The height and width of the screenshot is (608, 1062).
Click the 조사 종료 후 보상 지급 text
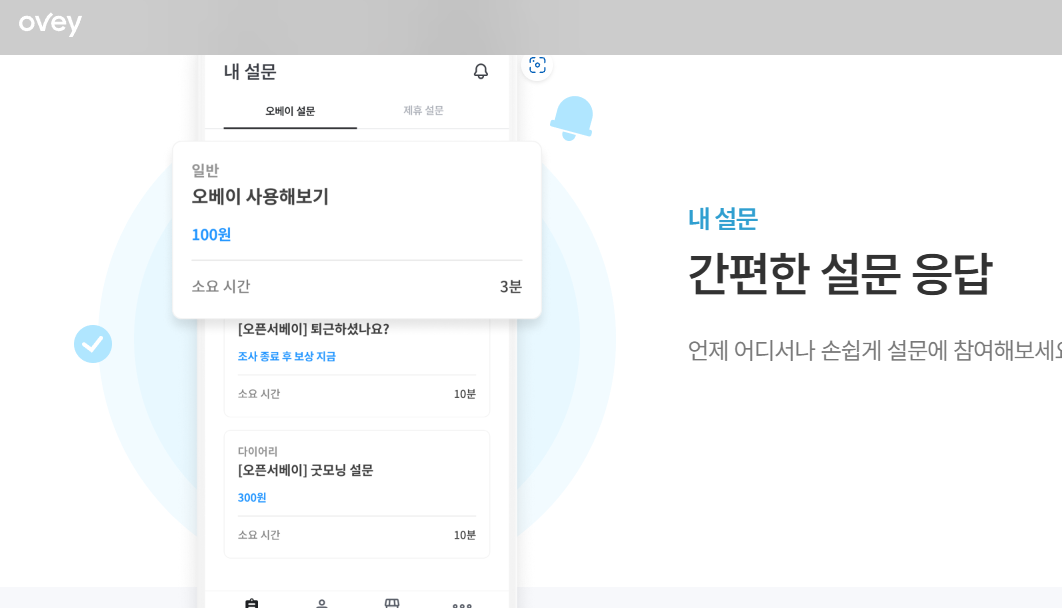tap(286, 356)
